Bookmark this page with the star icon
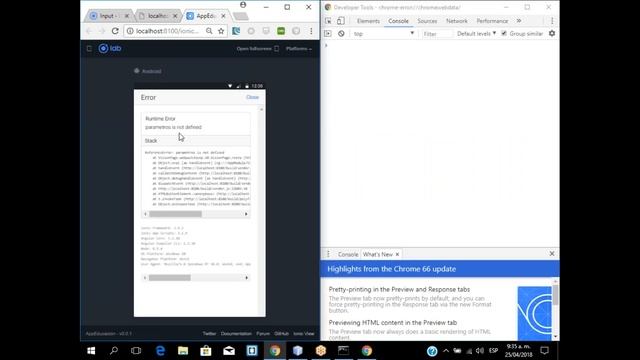 pos(221,31)
